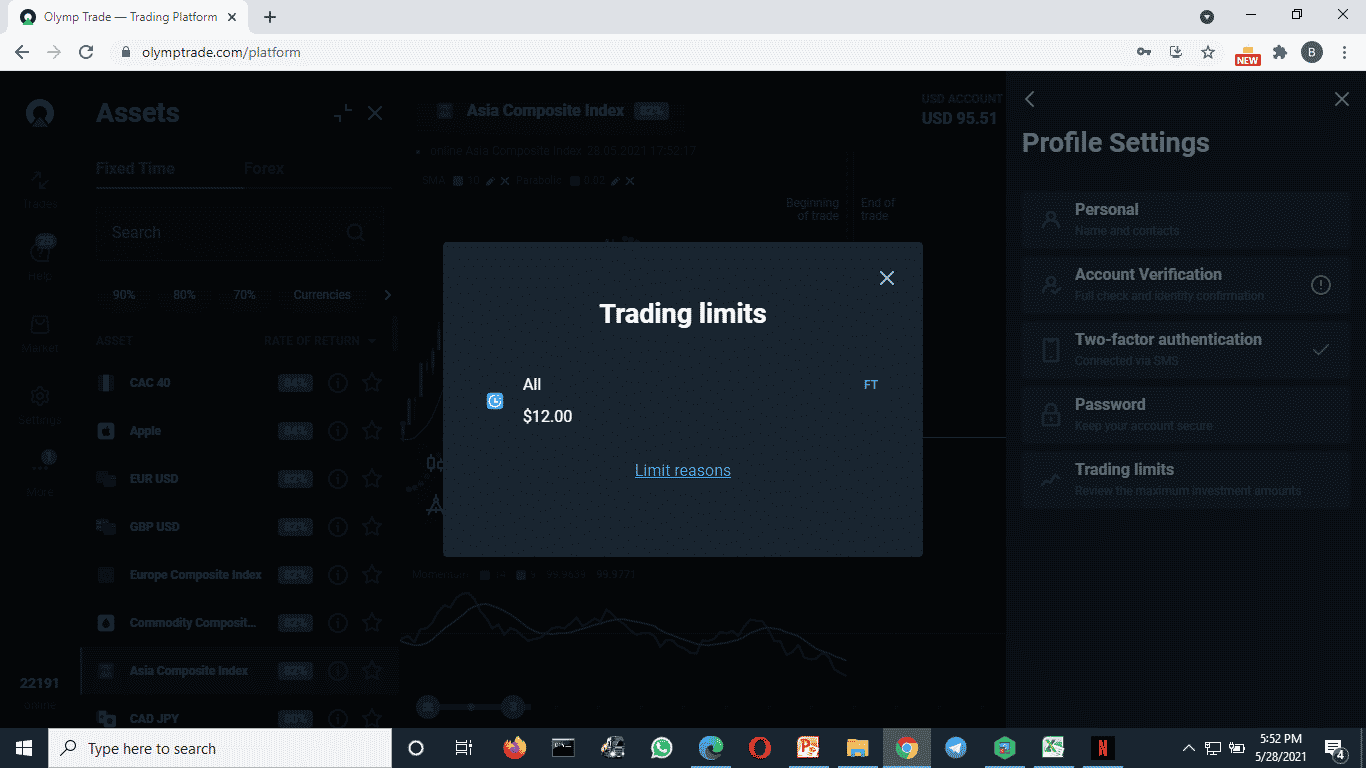Screen dimensions: 1366x768
Task: Open Market in the left sidebar
Action: point(40,334)
